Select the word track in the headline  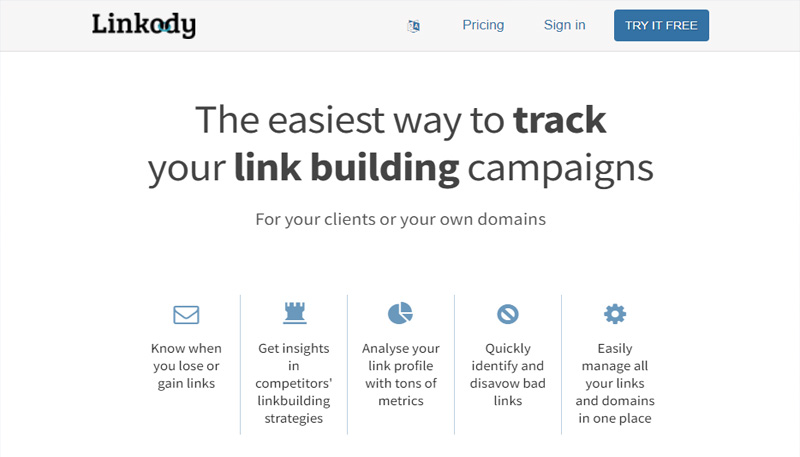560,120
